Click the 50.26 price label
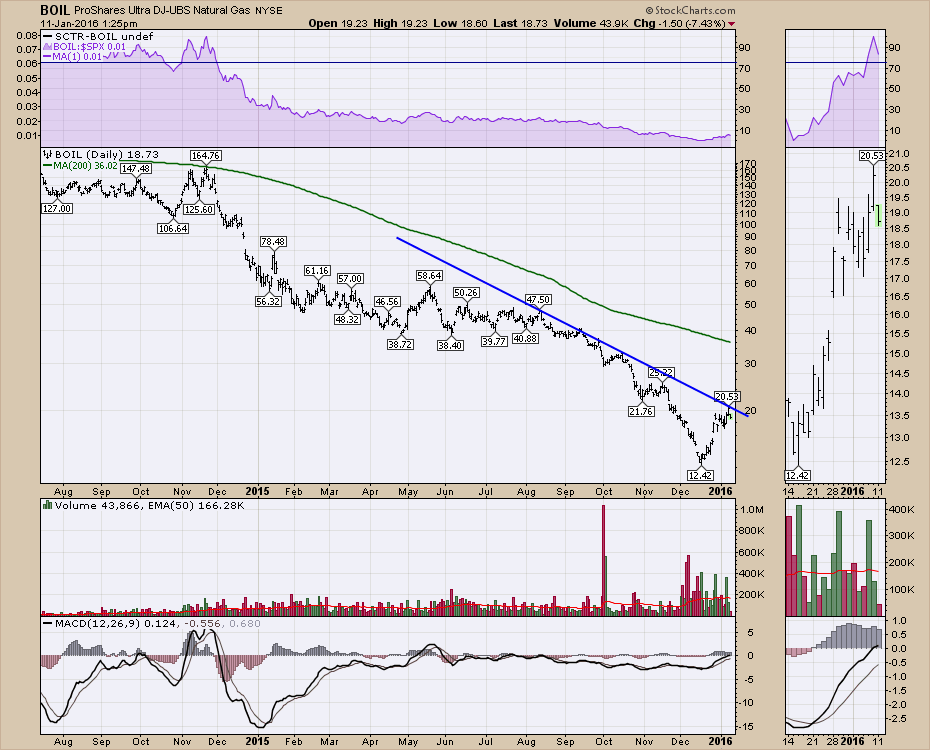 pyautogui.click(x=466, y=292)
